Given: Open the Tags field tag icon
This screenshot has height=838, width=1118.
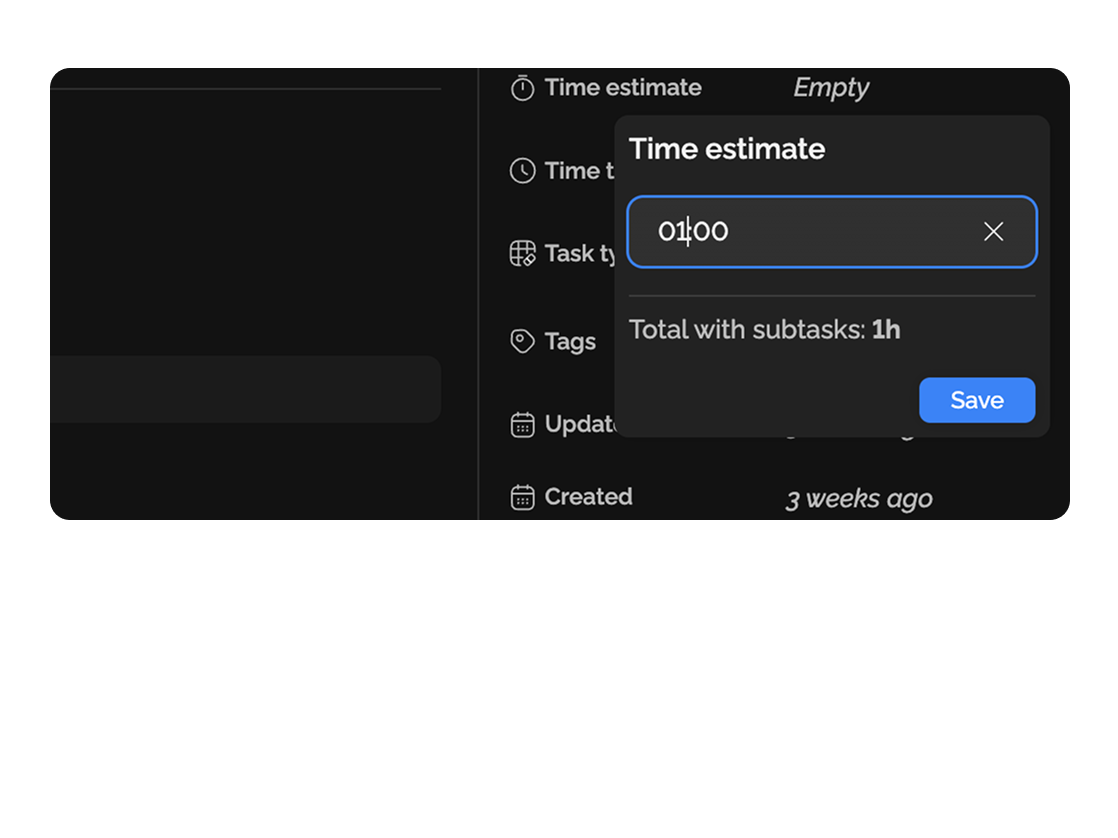Looking at the screenshot, I should (x=521, y=341).
